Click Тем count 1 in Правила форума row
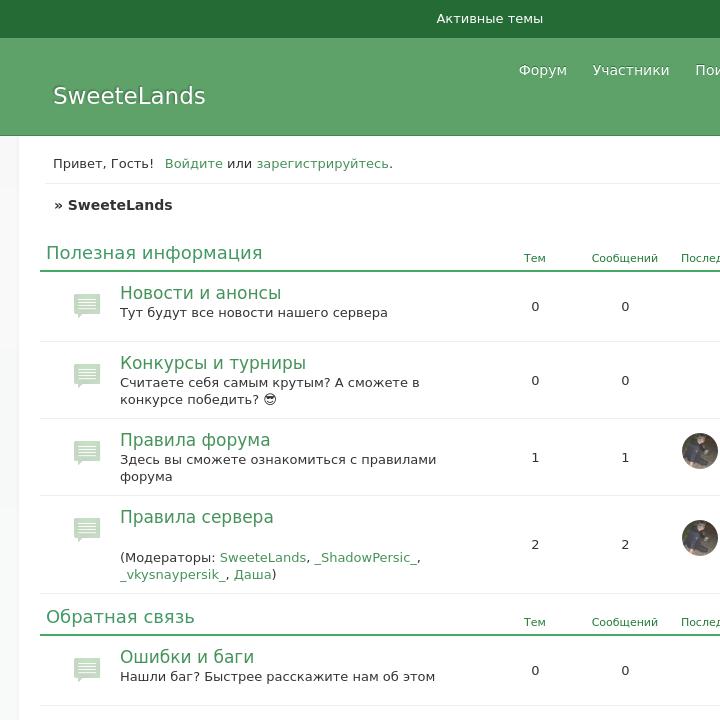Image resolution: width=720 pixels, height=720 pixels. [x=535, y=458]
